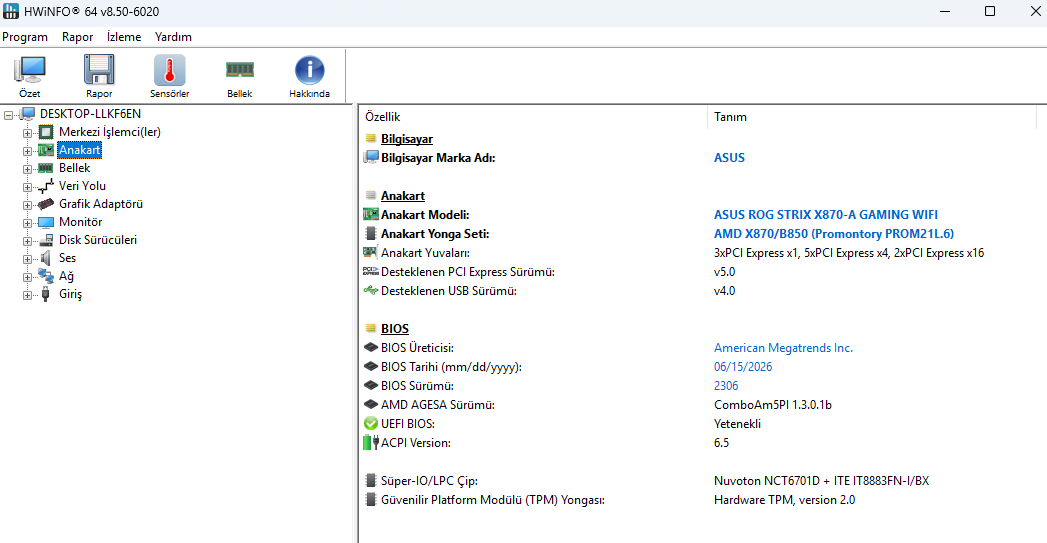
Task: Expand the Monitör tree node
Action: click(x=27, y=223)
